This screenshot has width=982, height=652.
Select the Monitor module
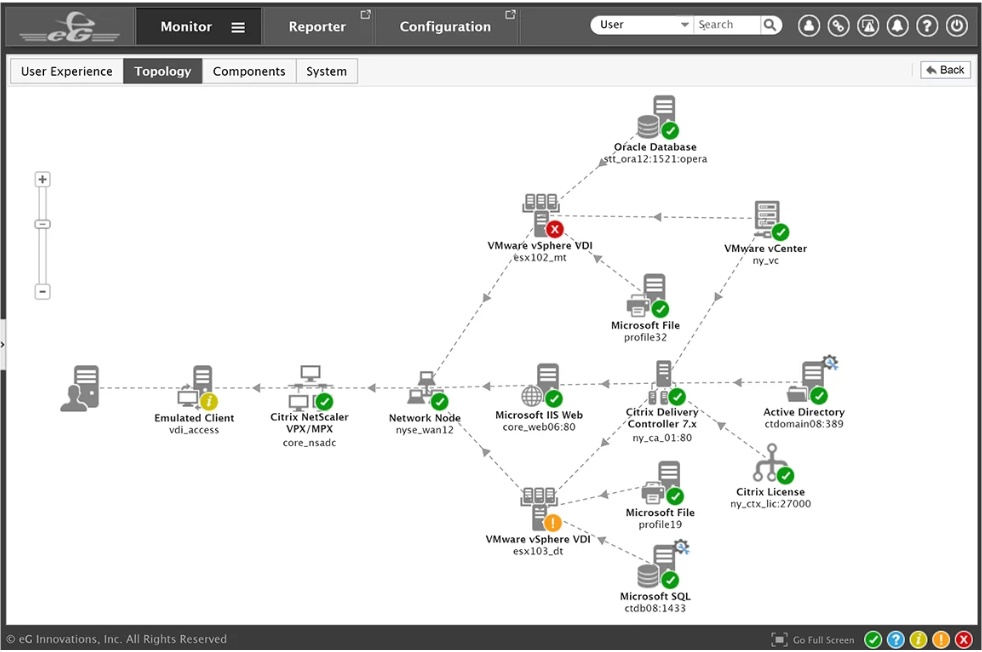[186, 27]
